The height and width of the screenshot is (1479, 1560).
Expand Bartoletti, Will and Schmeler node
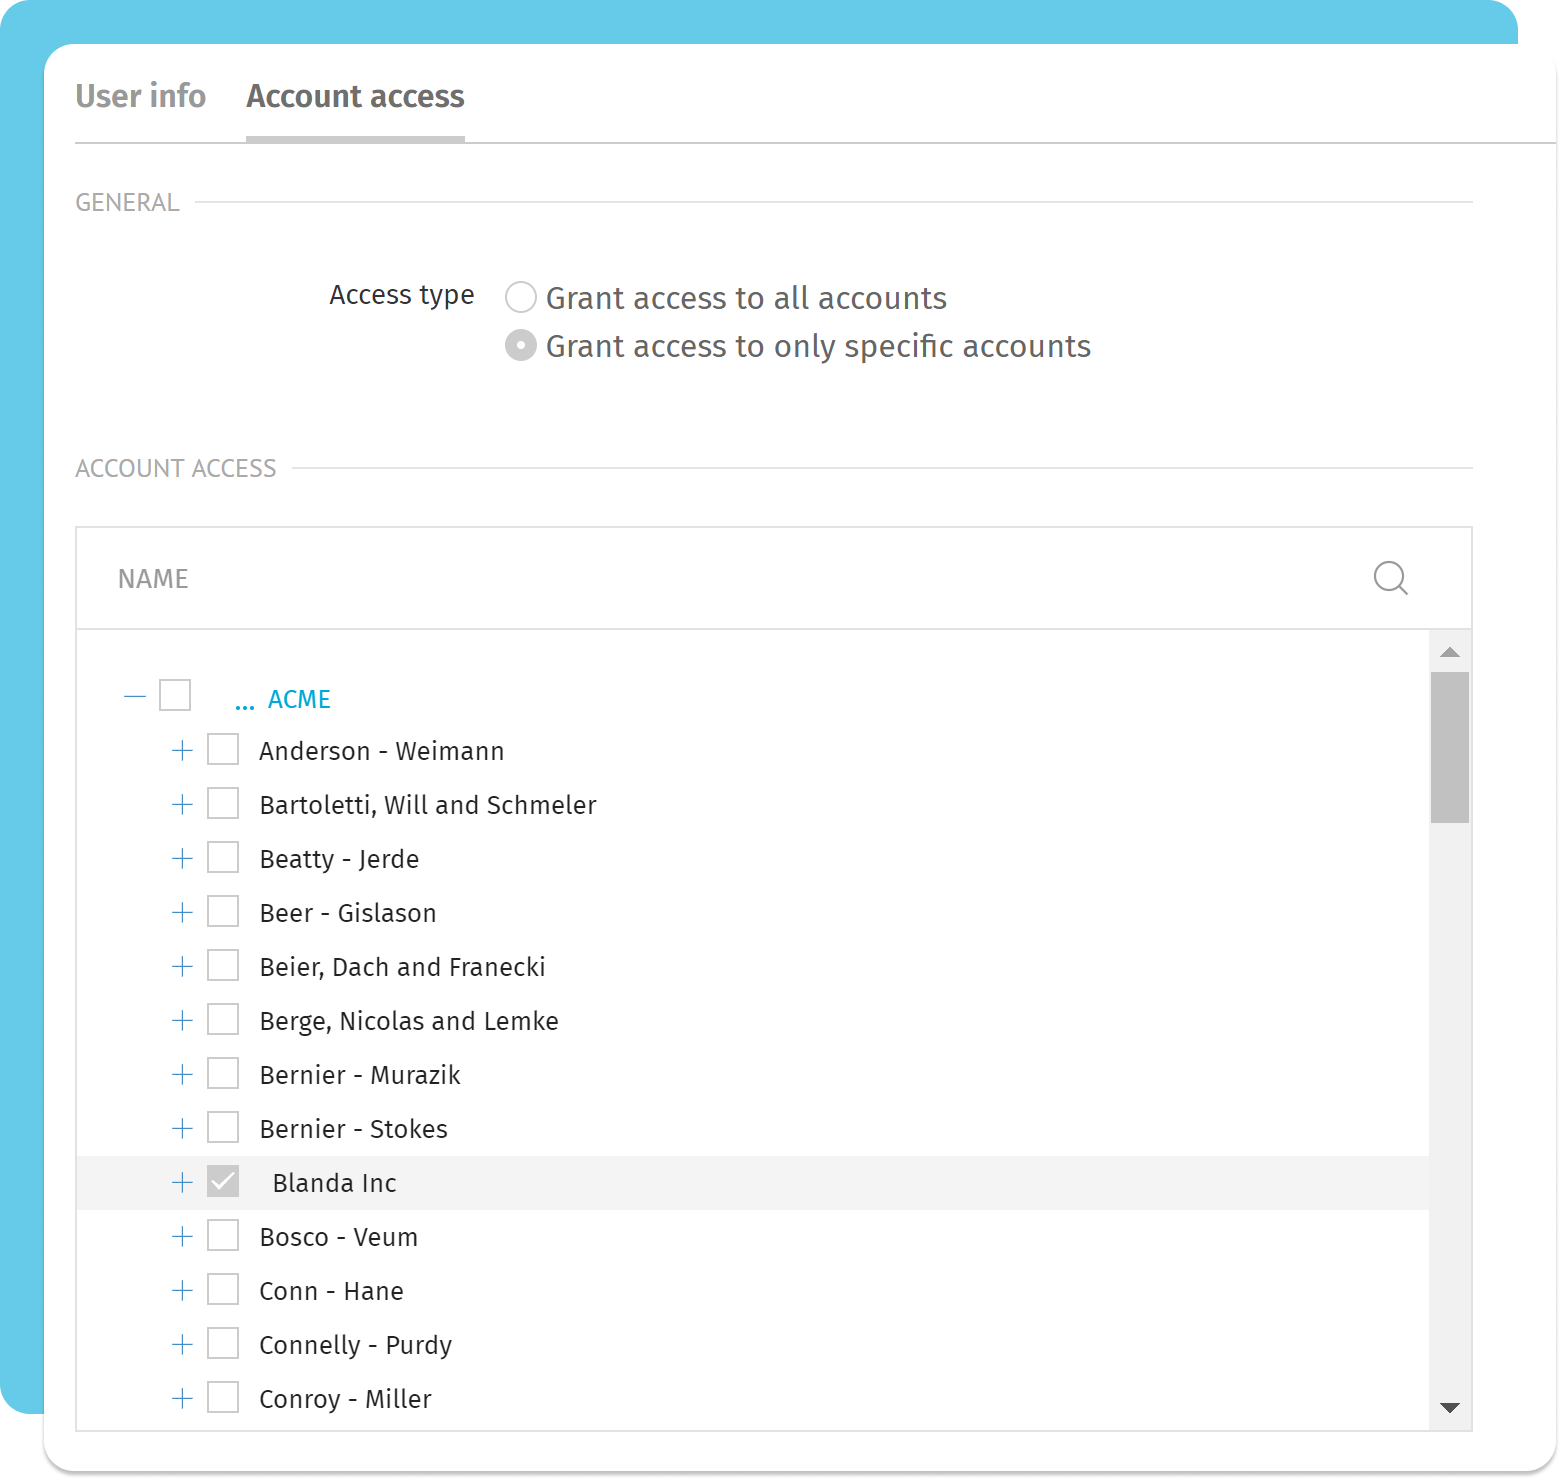[x=182, y=805]
